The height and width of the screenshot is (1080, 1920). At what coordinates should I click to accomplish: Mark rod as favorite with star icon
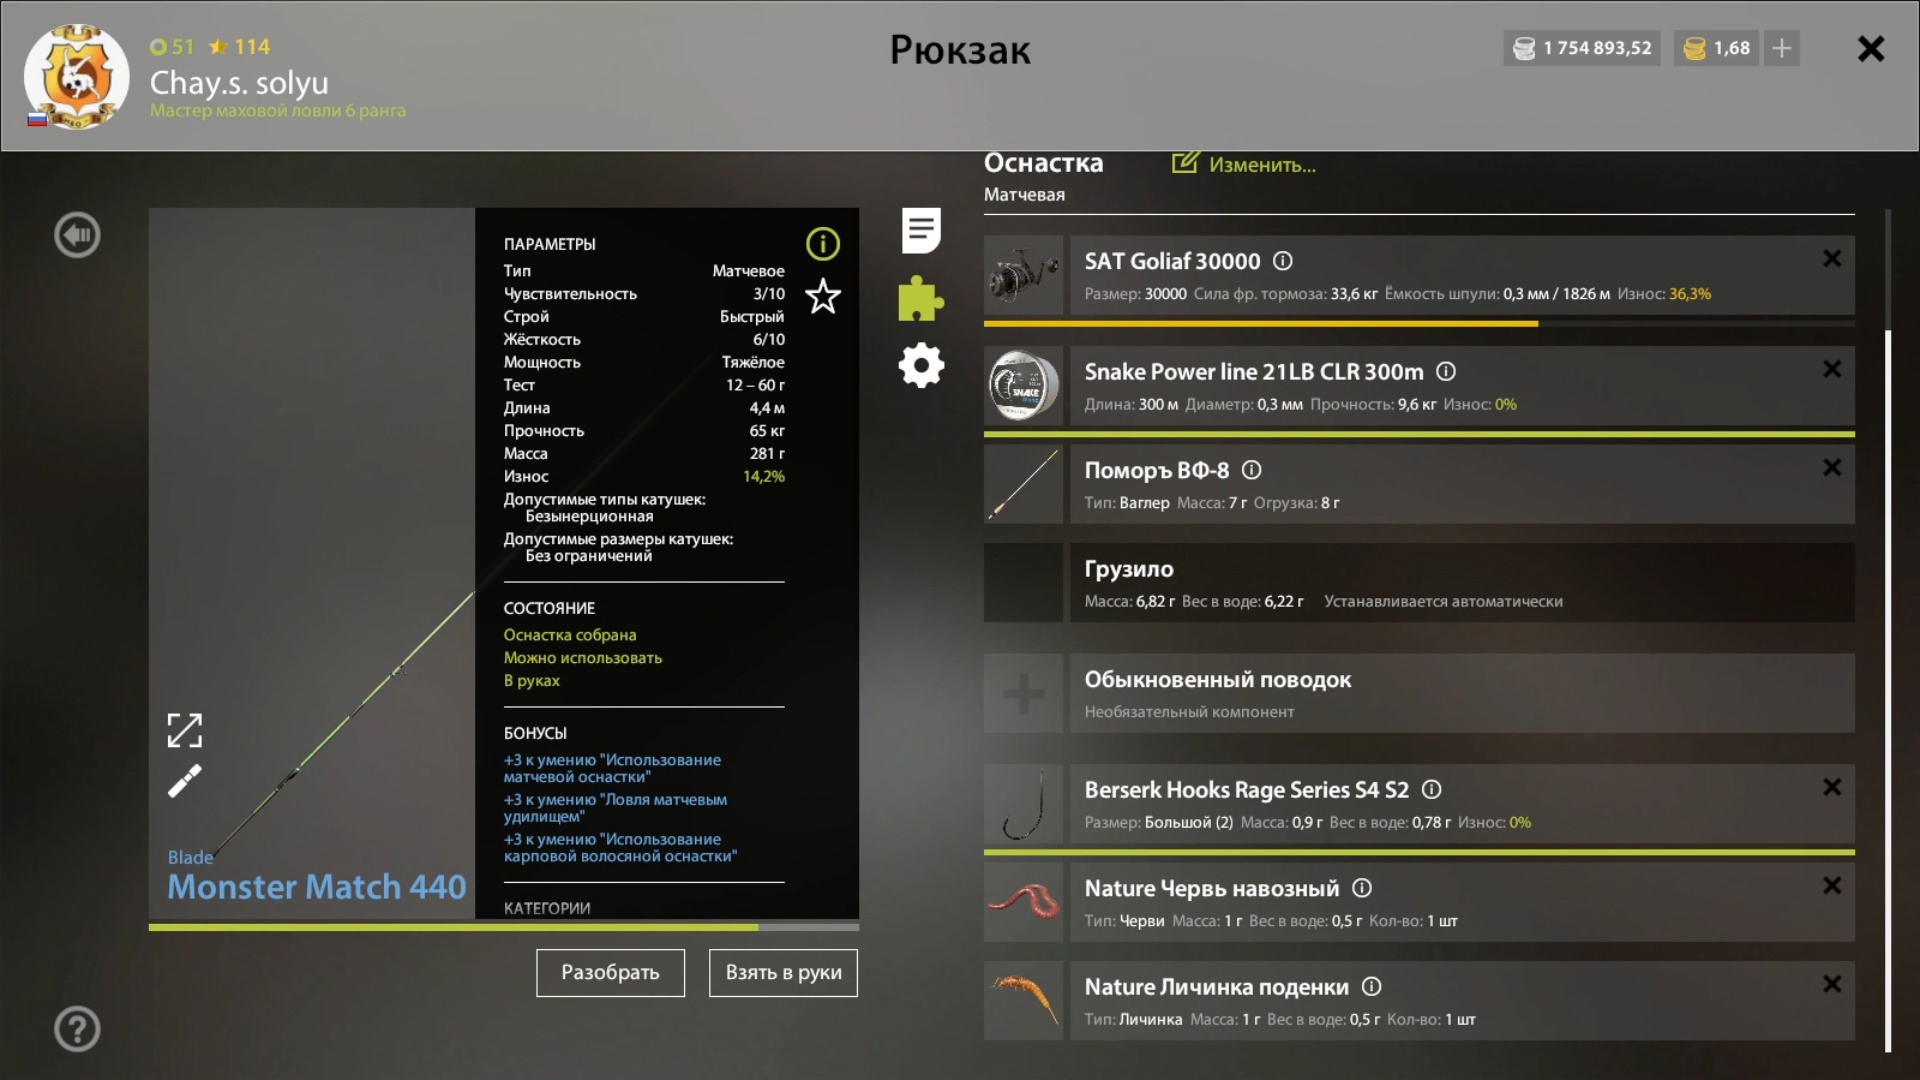(823, 296)
